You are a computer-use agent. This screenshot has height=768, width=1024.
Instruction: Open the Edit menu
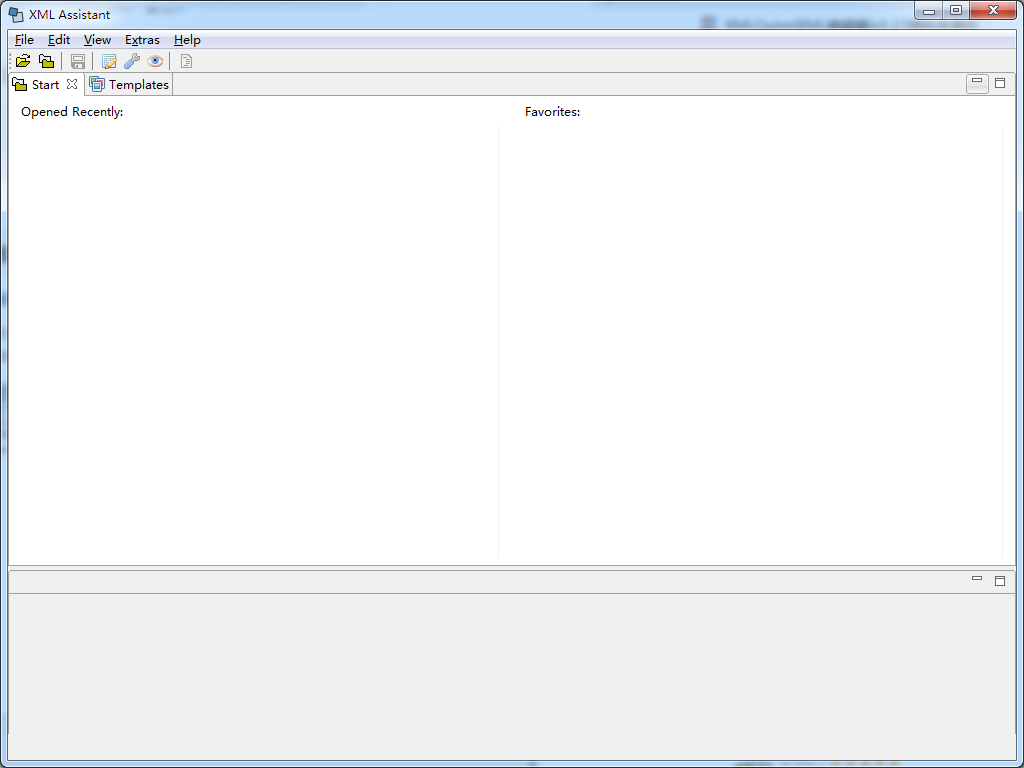pos(59,40)
